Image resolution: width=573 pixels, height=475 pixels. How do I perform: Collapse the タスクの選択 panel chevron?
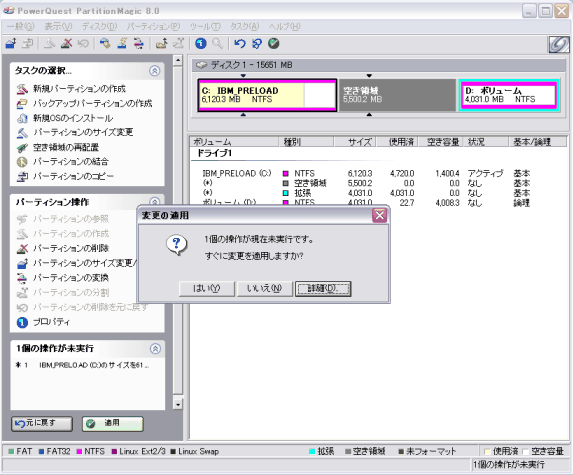(x=155, y=71)
